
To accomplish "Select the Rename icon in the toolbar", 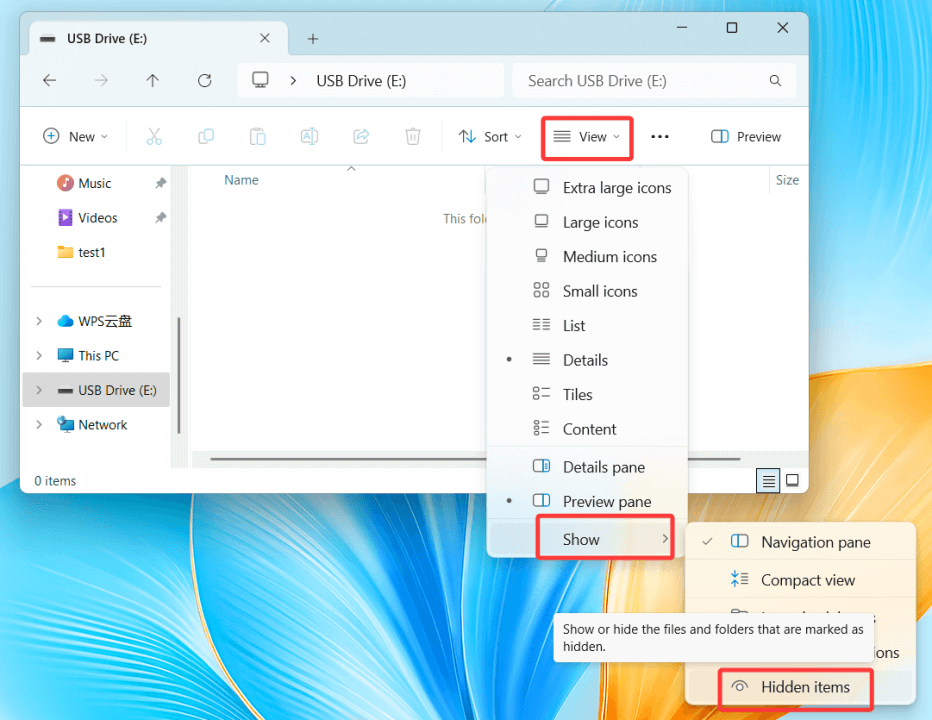I will tap(309, 136).
